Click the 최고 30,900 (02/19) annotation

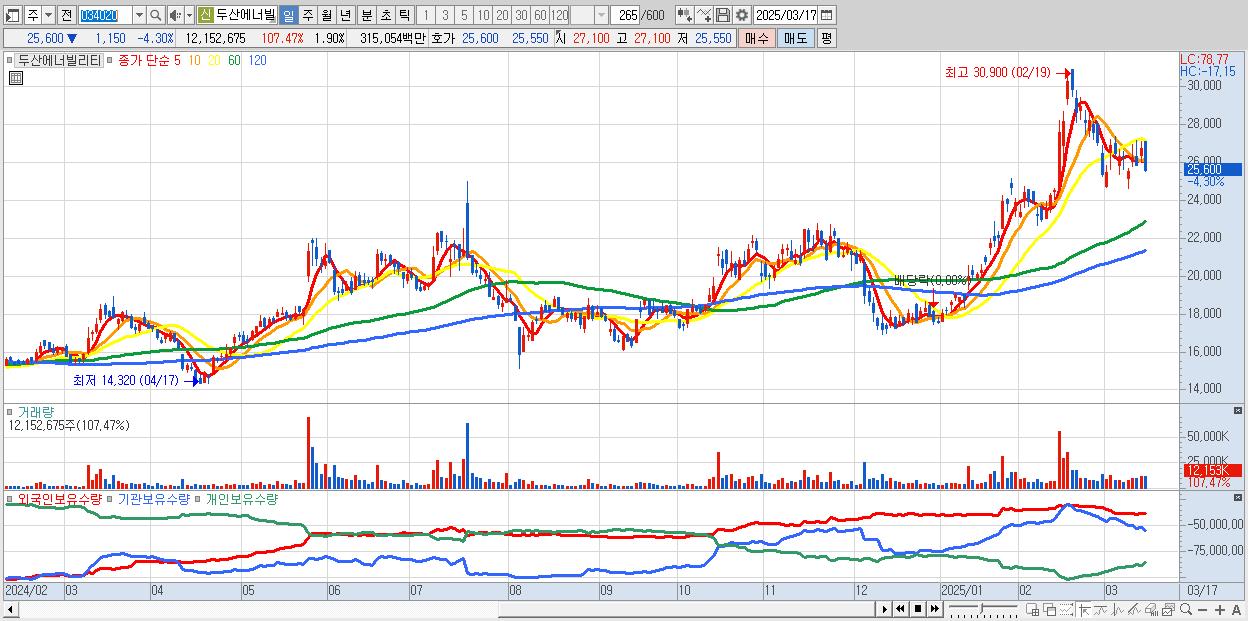[x=996, y=72]
